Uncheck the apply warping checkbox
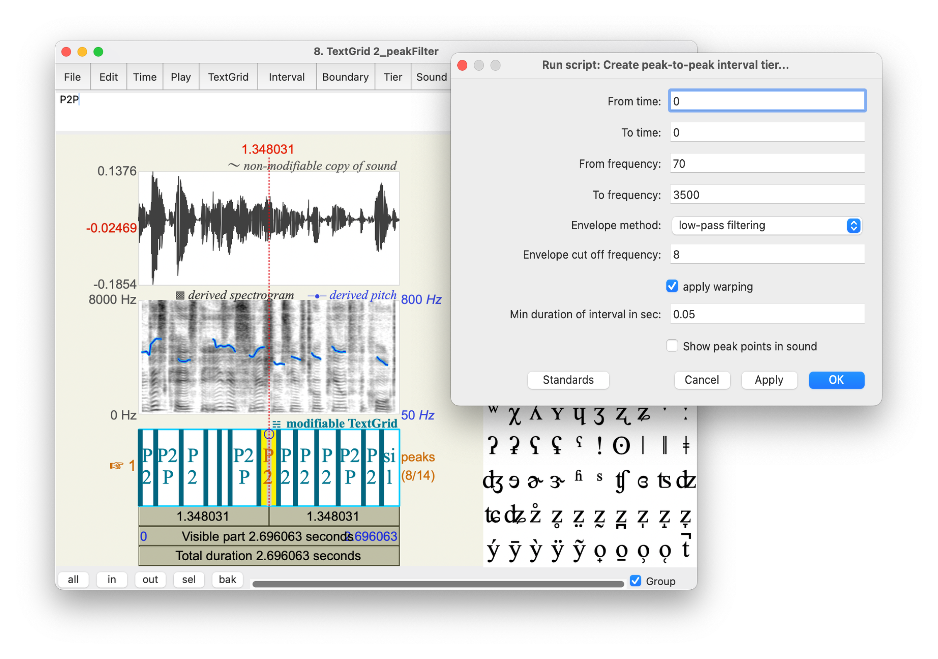This screenshot has width=938, height=659. [x=673, y=286]
